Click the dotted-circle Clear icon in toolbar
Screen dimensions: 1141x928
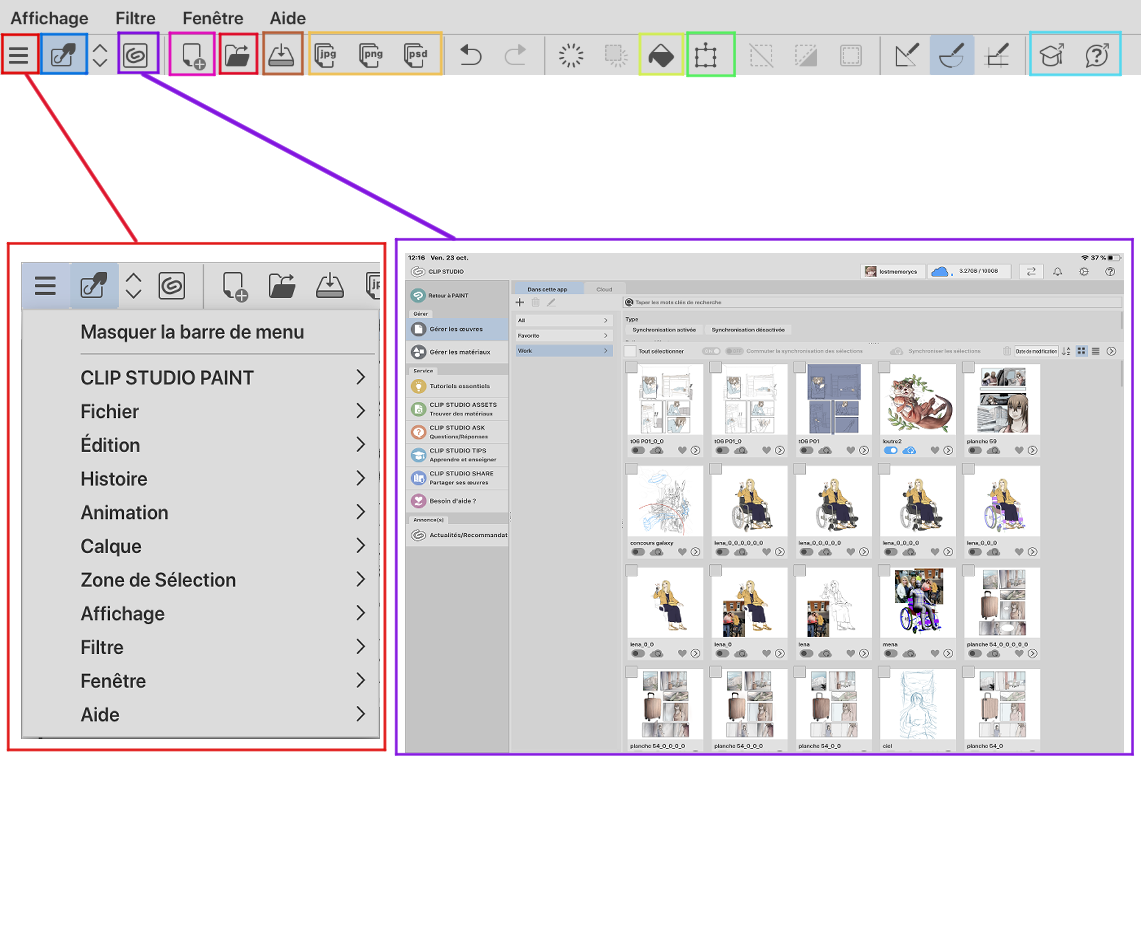tap(571, 55)
